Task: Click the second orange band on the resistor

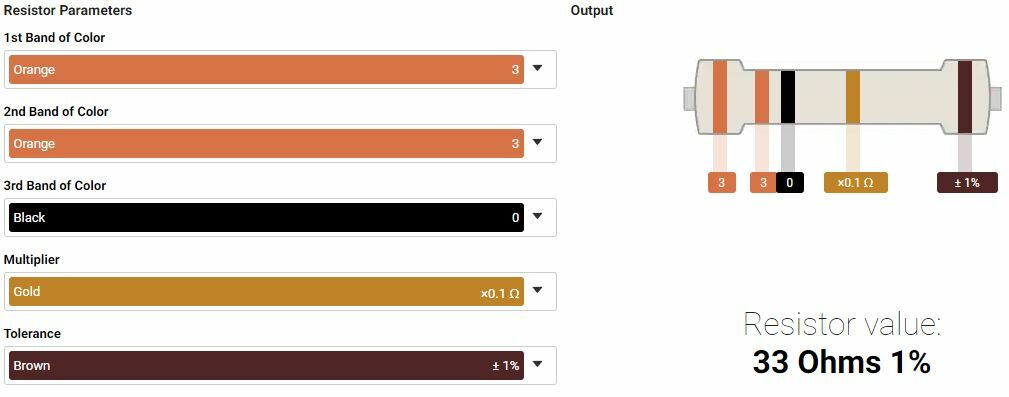Action: [762, 97]
